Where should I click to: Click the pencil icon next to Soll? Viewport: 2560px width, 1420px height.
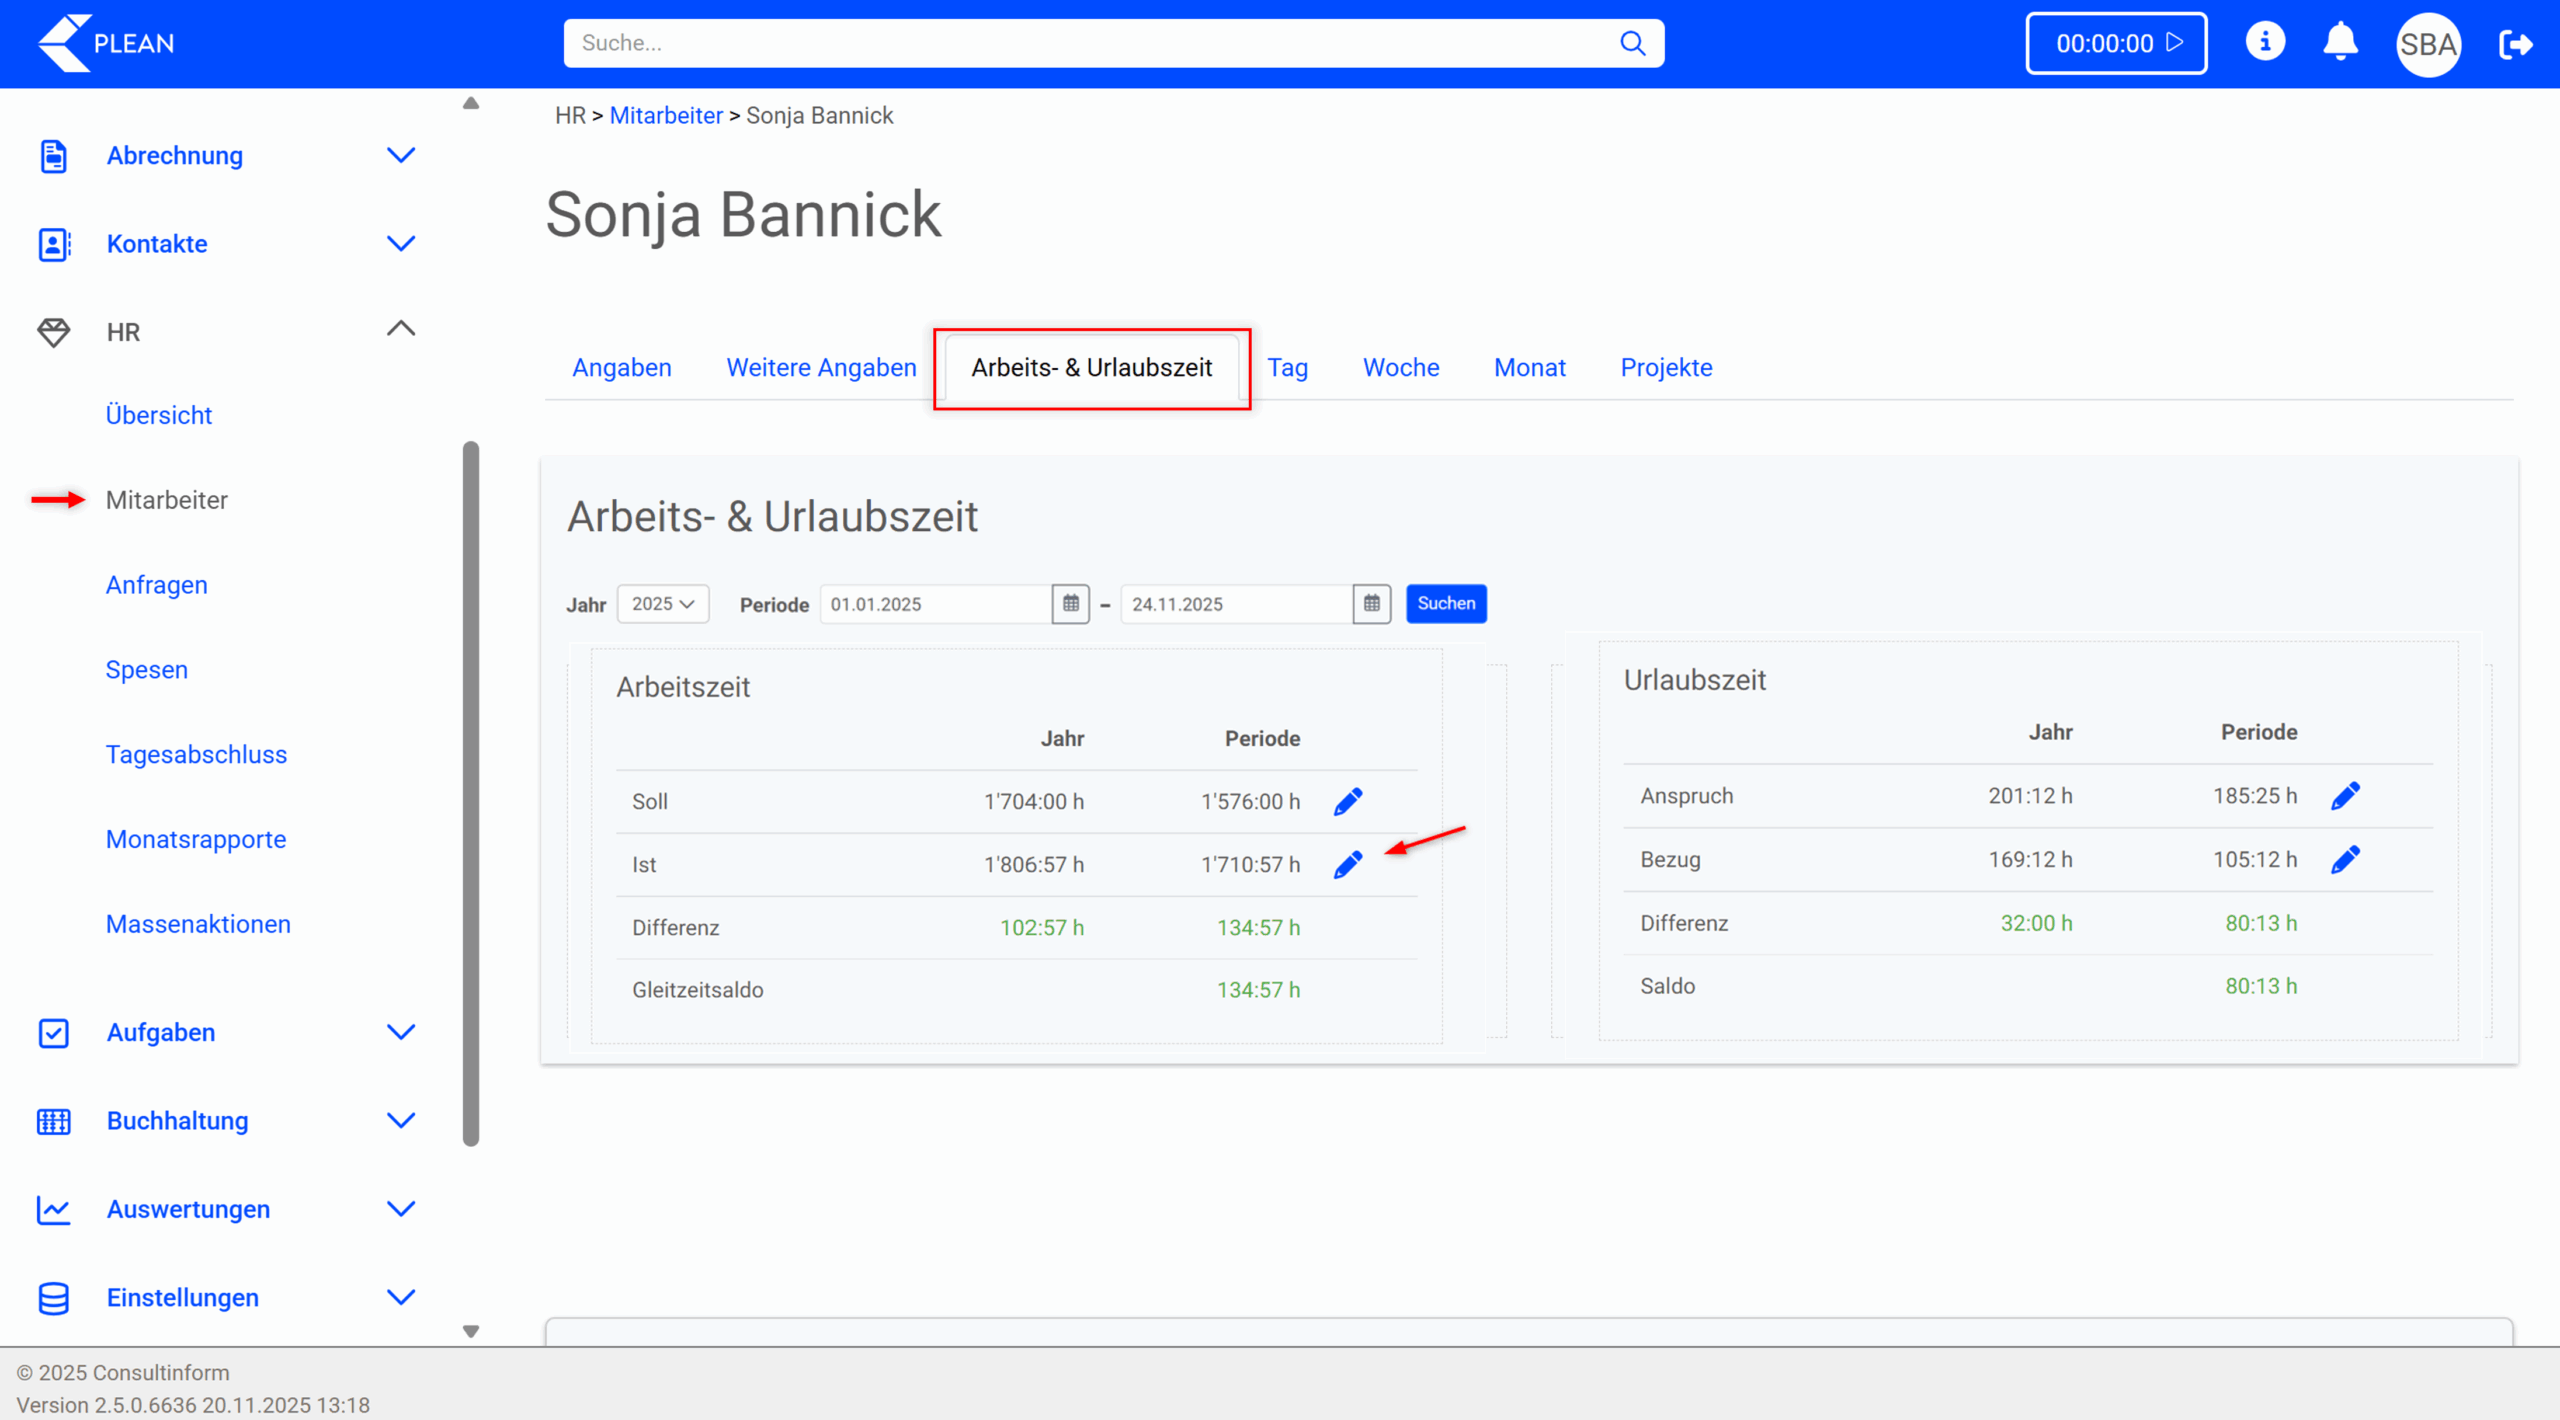pos(1347,801)
